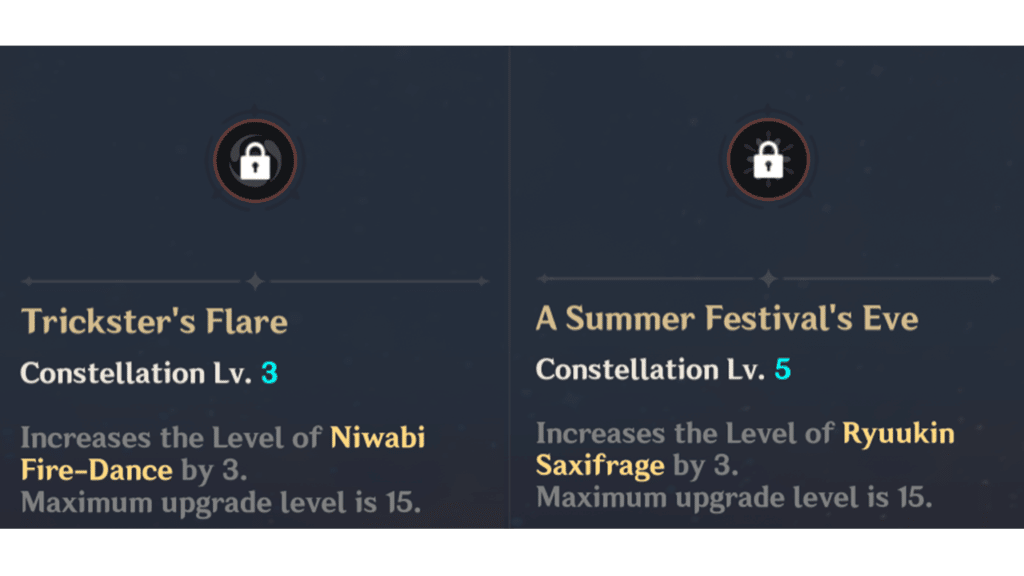Viewport: 1024px width, 576px height.
Task: Click the center star ornament above A Summer Festival's Eve
Action: 769,279
